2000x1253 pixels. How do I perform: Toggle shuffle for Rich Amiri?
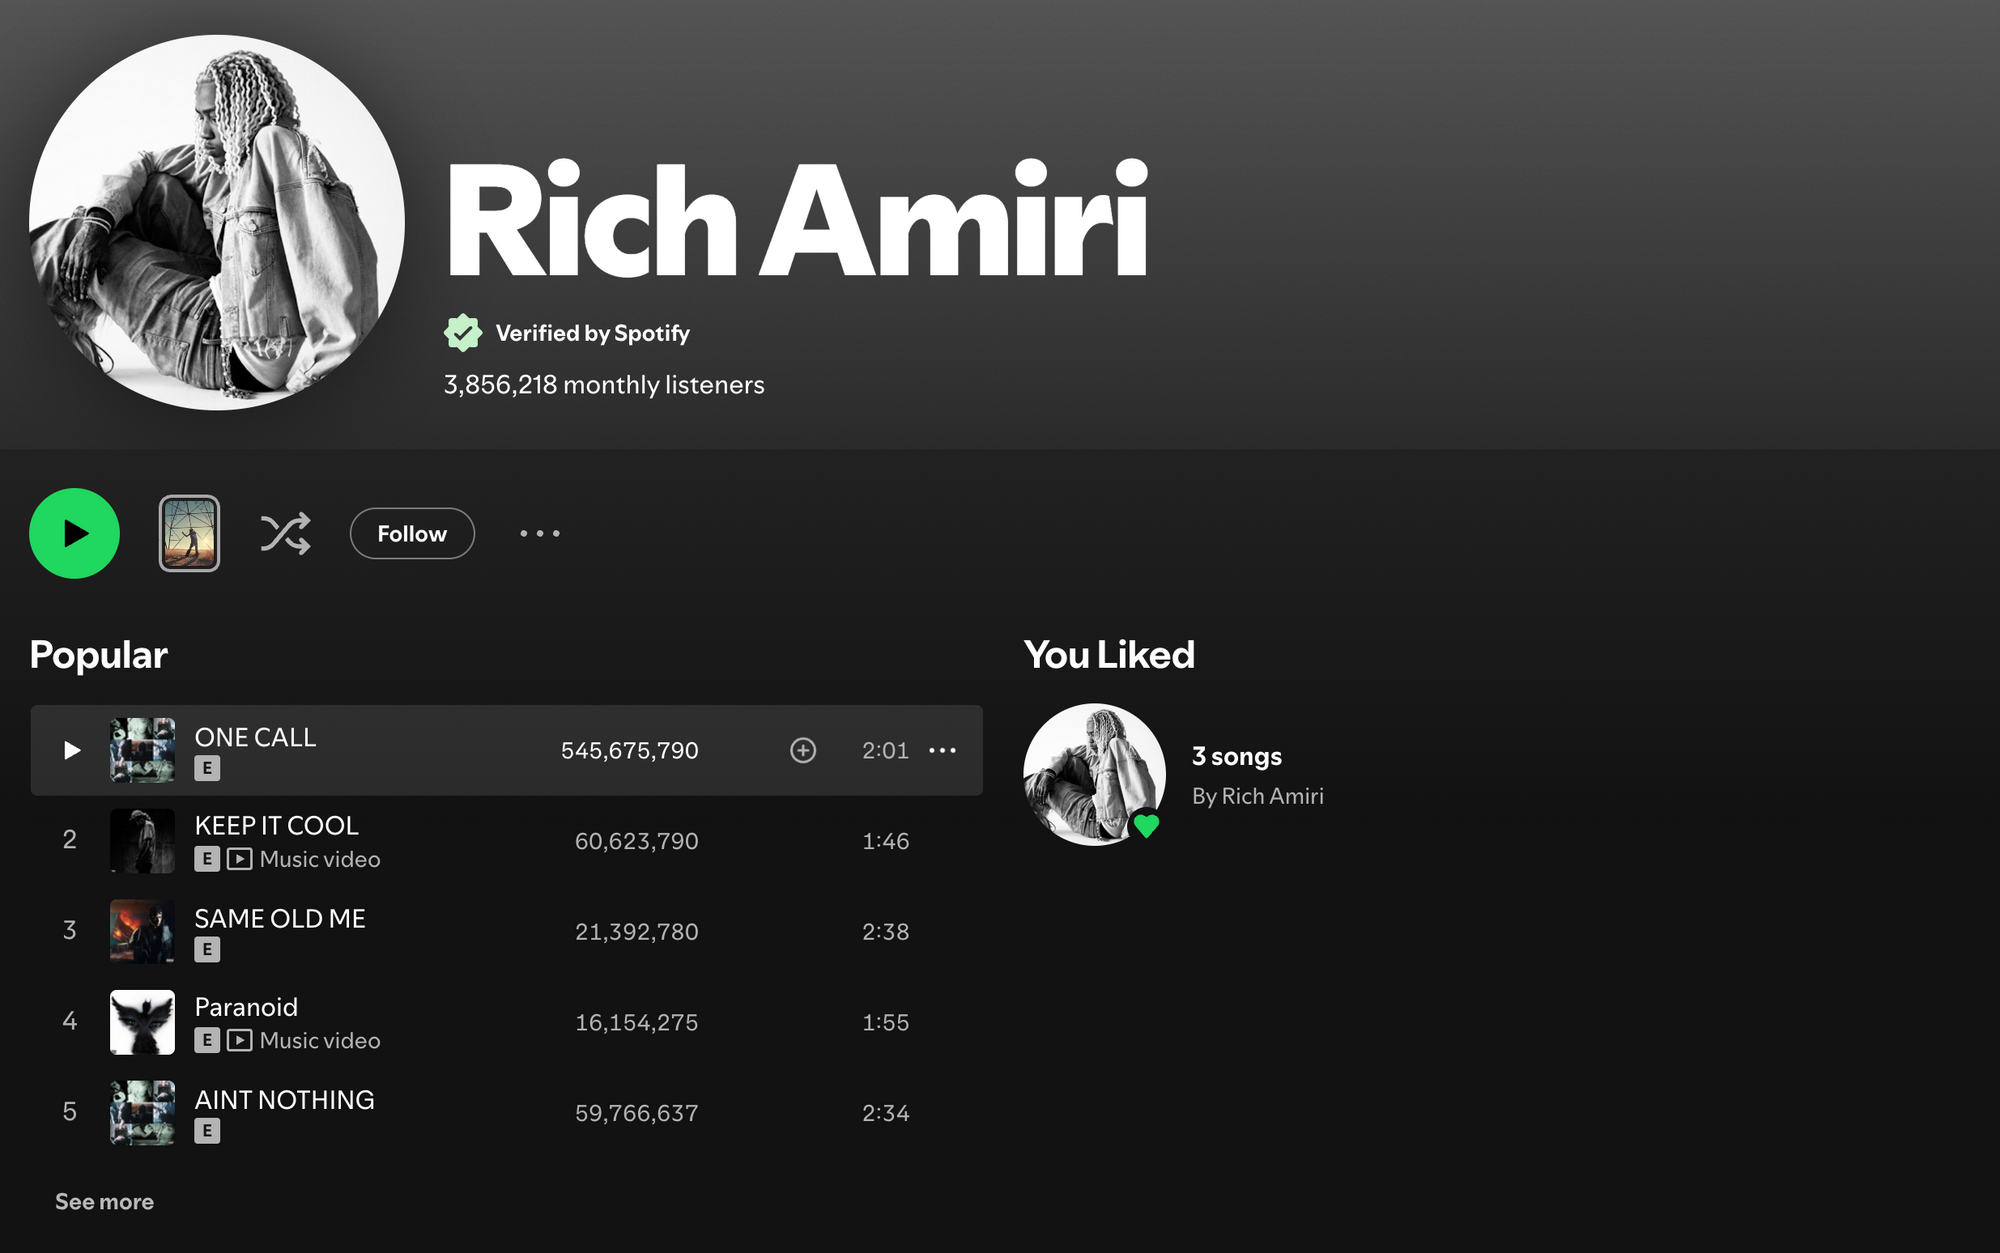tap(285, 533)
